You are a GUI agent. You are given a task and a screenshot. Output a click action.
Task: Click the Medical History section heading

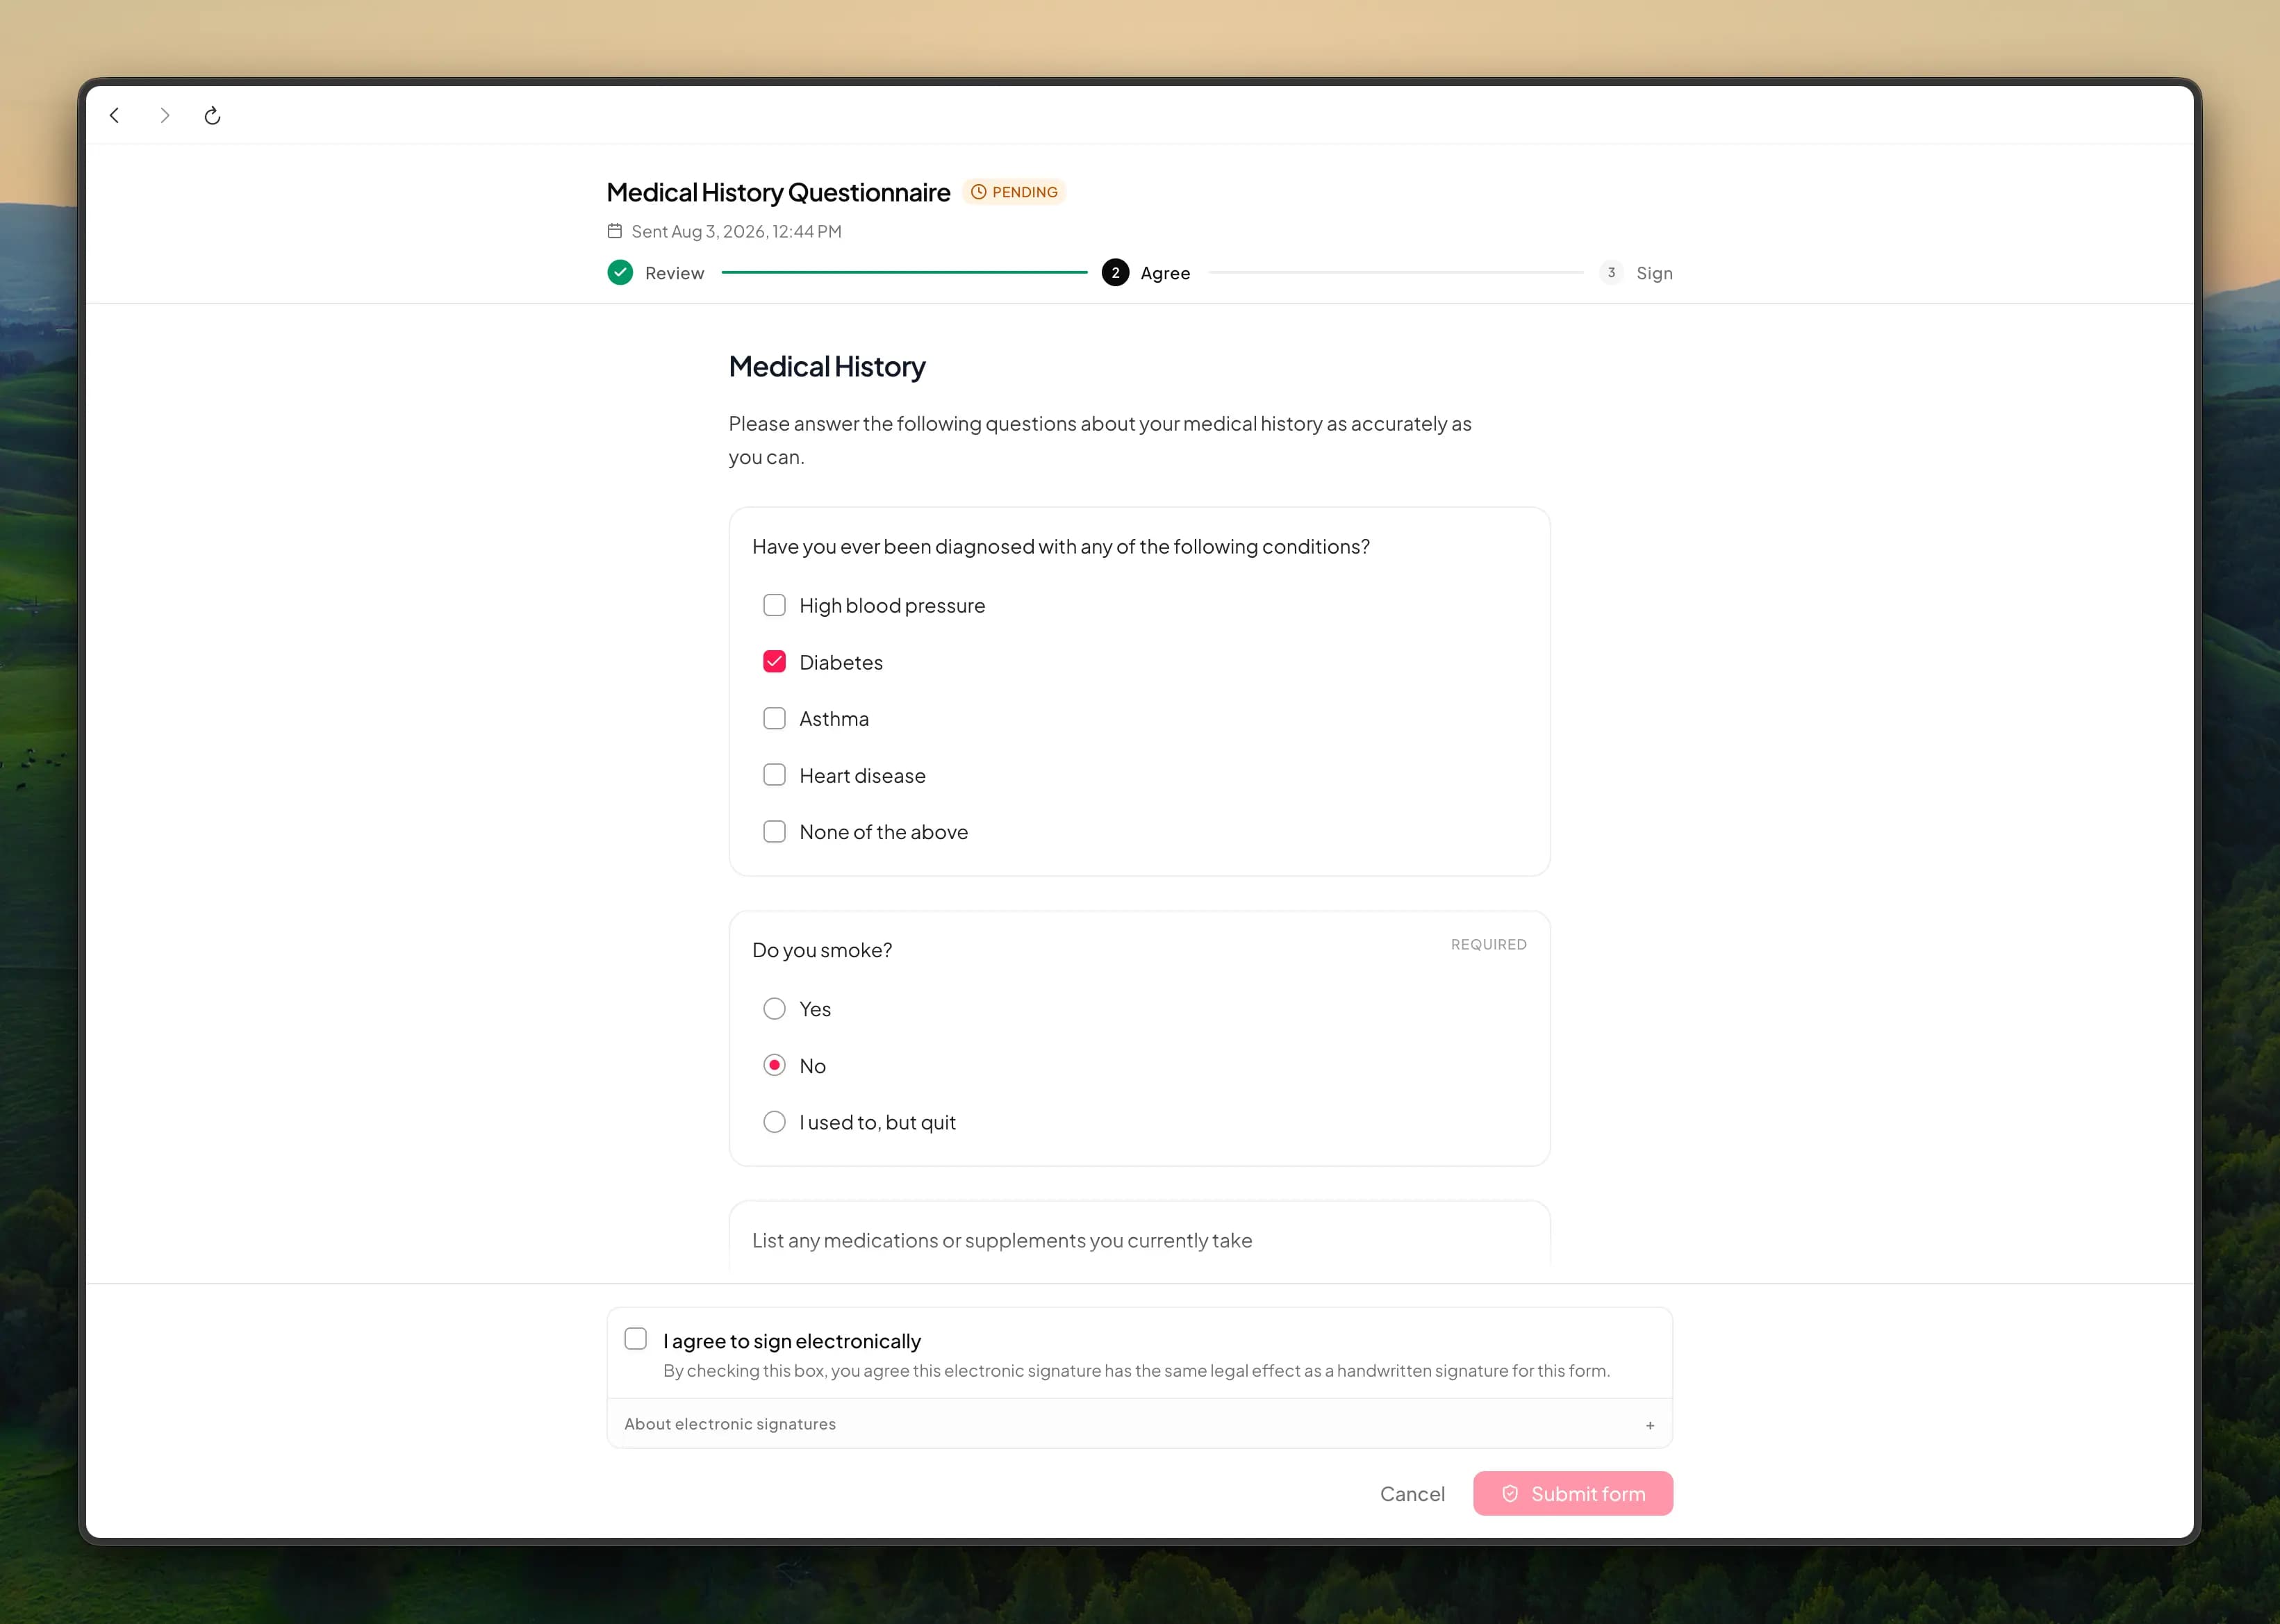click(x=827, y=367)
